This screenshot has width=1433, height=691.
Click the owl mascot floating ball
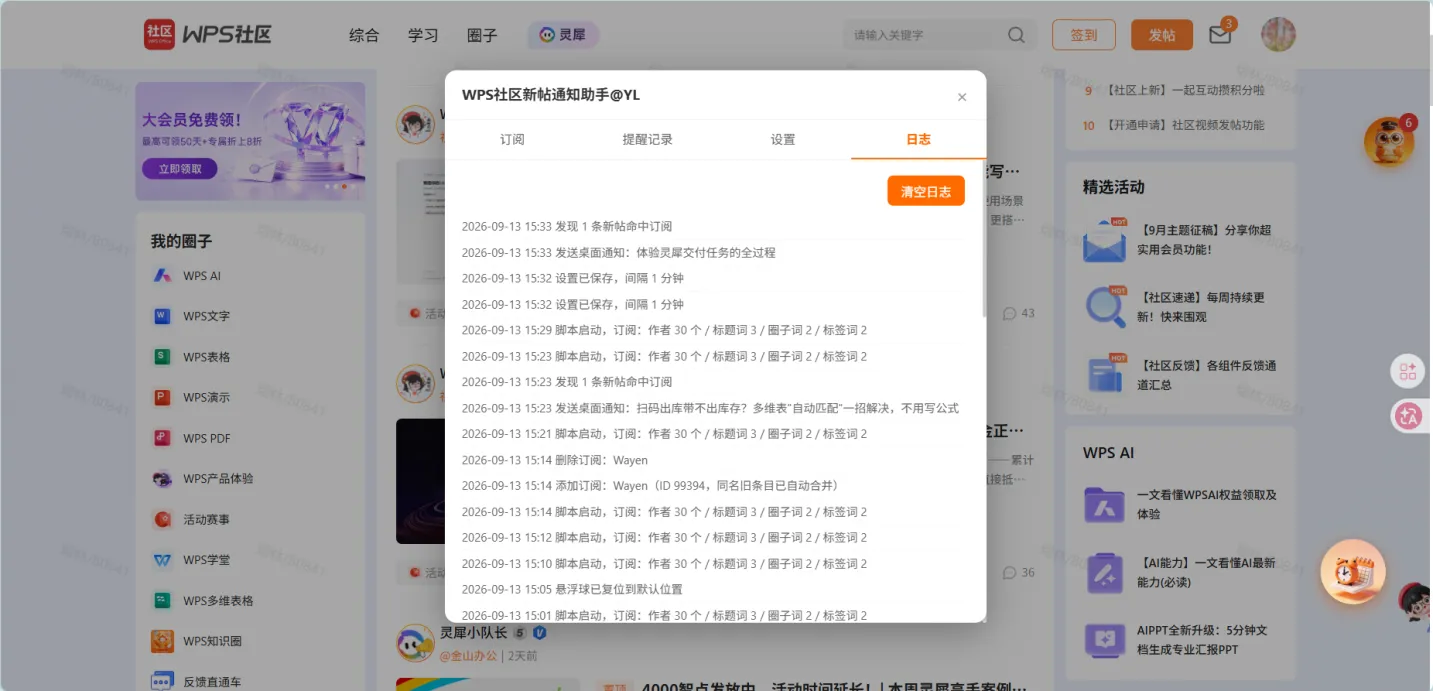click(1389, 141)
